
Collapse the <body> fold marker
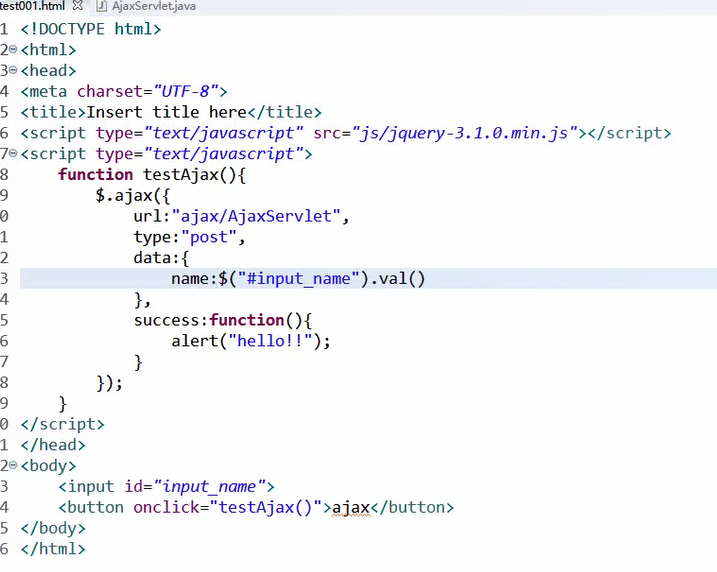(13, 465)
